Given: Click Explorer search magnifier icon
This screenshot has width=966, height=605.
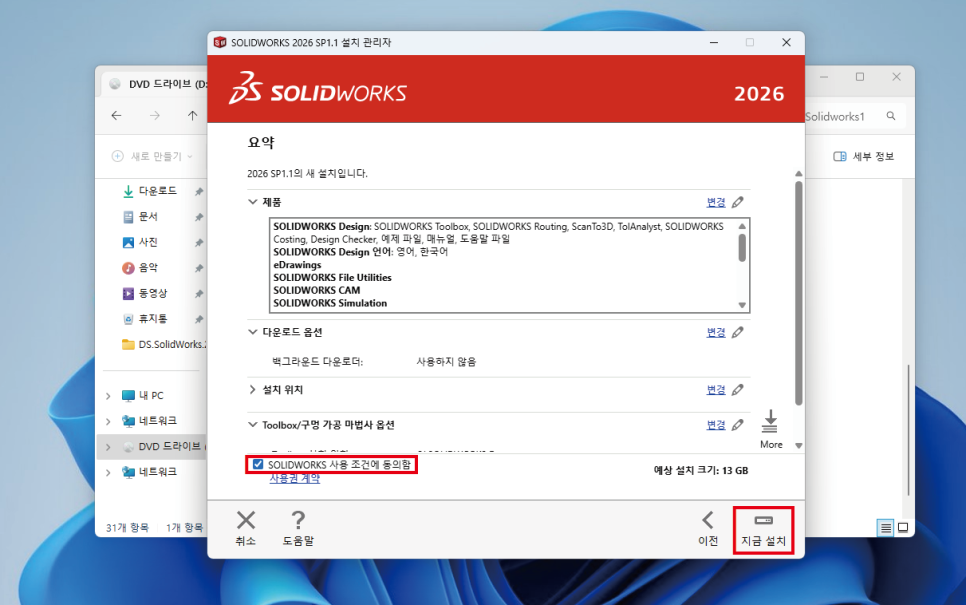Looking at the screenshot, I should 891,116.
